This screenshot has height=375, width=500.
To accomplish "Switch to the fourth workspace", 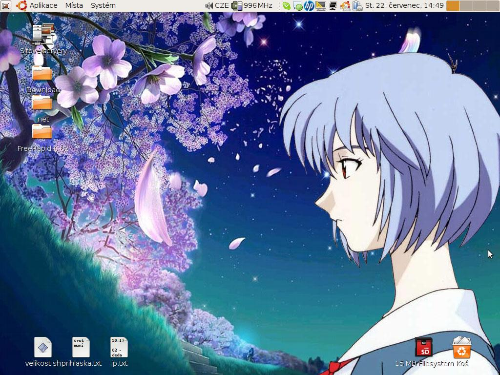I will (492, 6).
